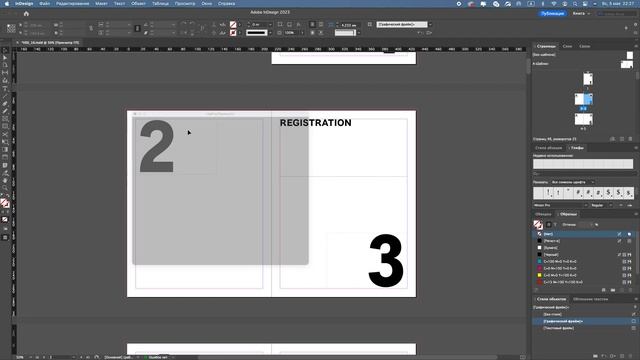This screenshot has width=640, height=360.
Task: Click the stroke swatch in control bar
Action: tap(233, 33)
